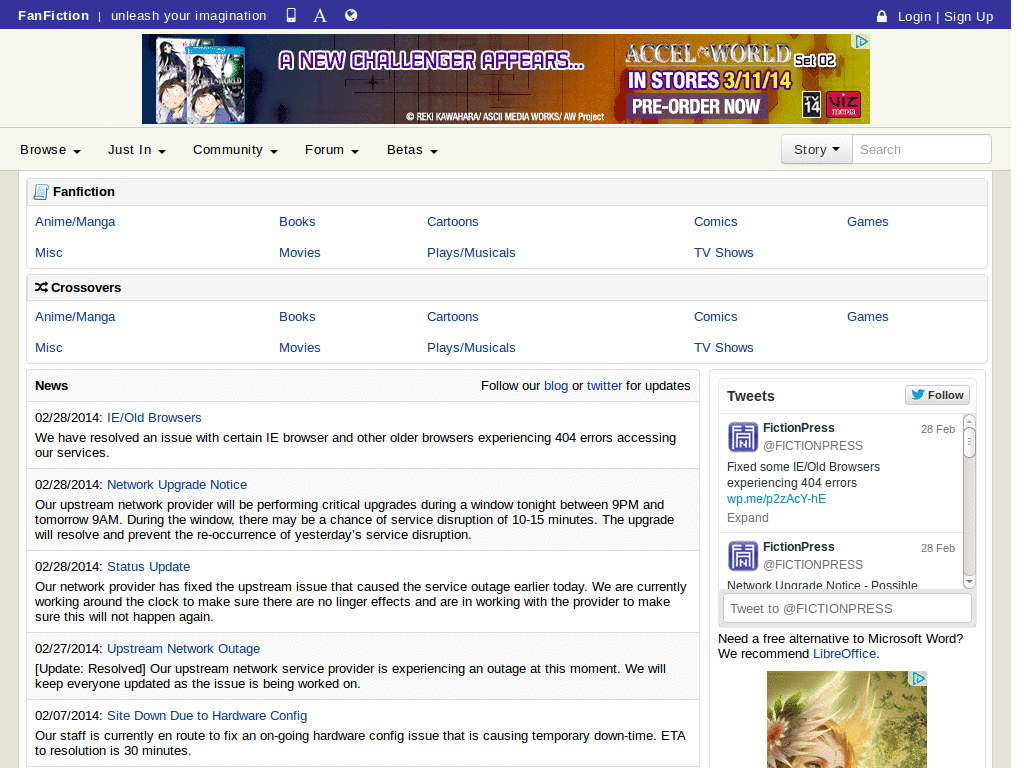Expand the Browse dropdown menu
The width and height of the screenshot is (1024, 768).
50,150
